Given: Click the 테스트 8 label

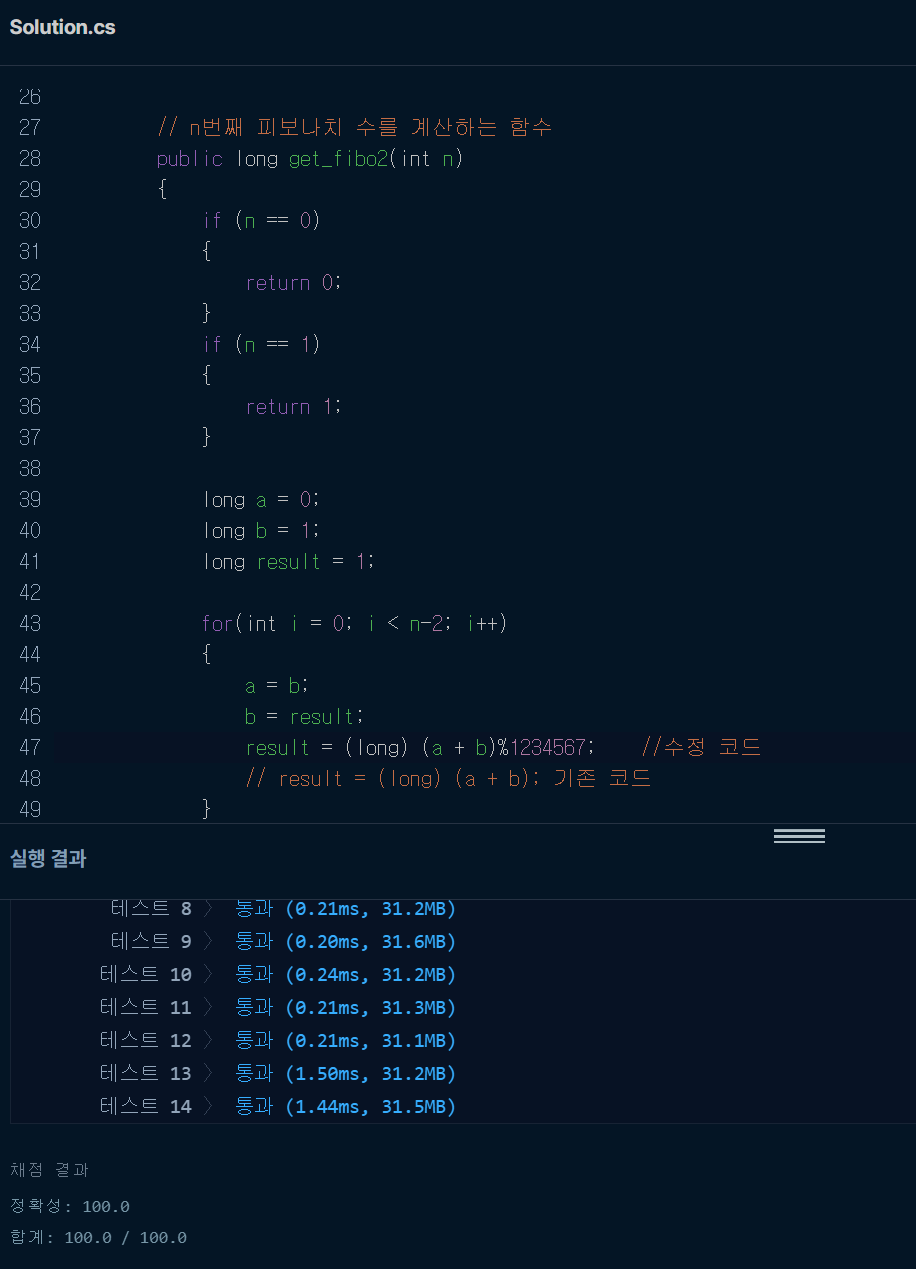Looking at the screenshot, I should point(151,909).
